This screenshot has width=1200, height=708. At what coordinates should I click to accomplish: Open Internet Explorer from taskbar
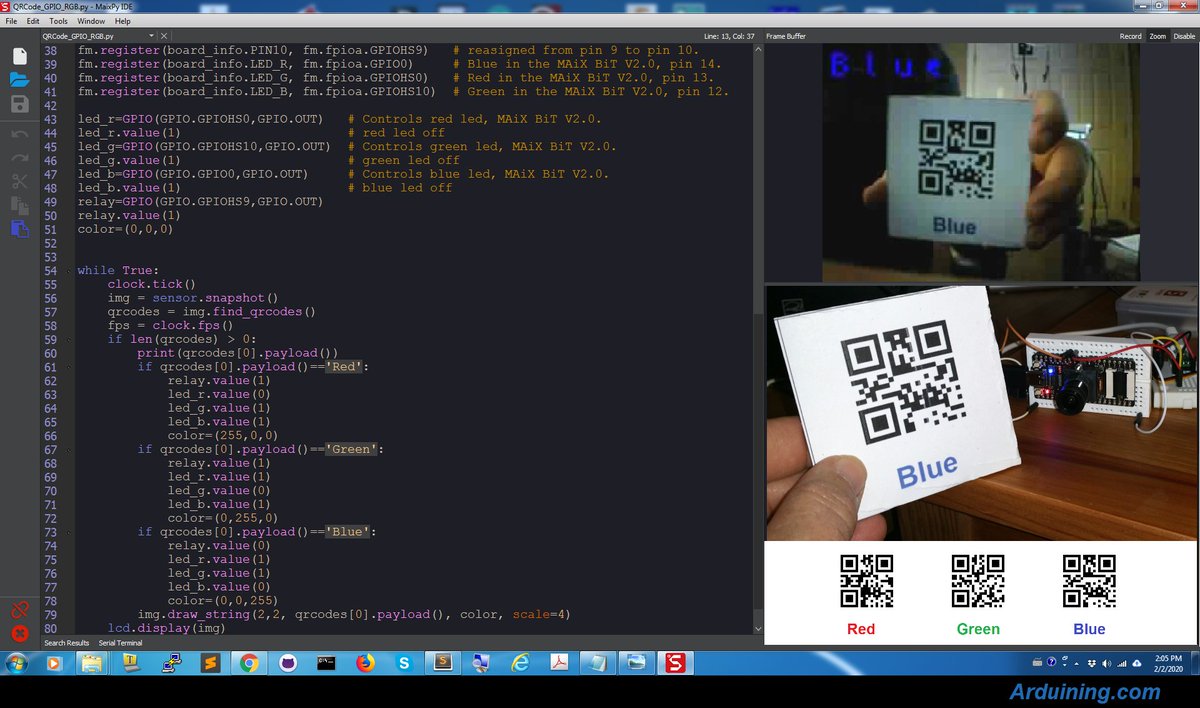coord(520,663)
